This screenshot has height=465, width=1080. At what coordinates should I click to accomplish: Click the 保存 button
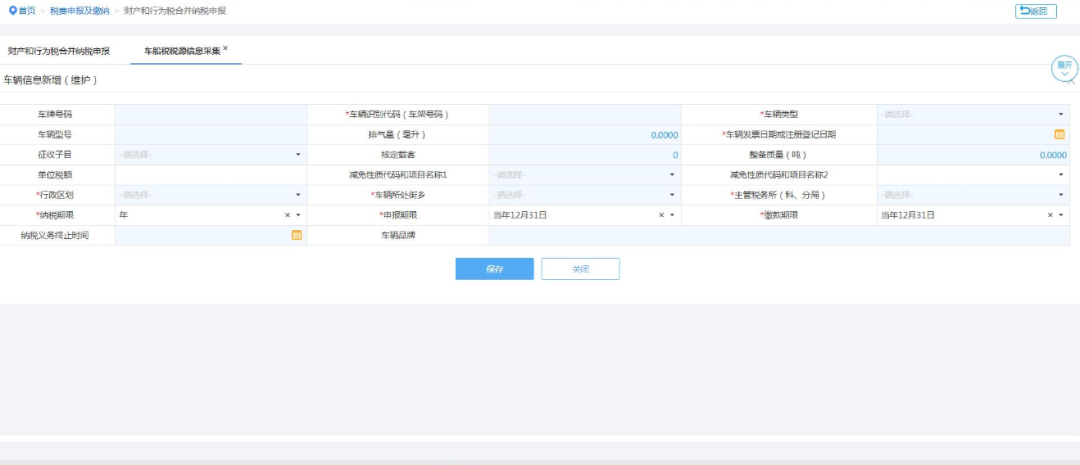(494, 269)
